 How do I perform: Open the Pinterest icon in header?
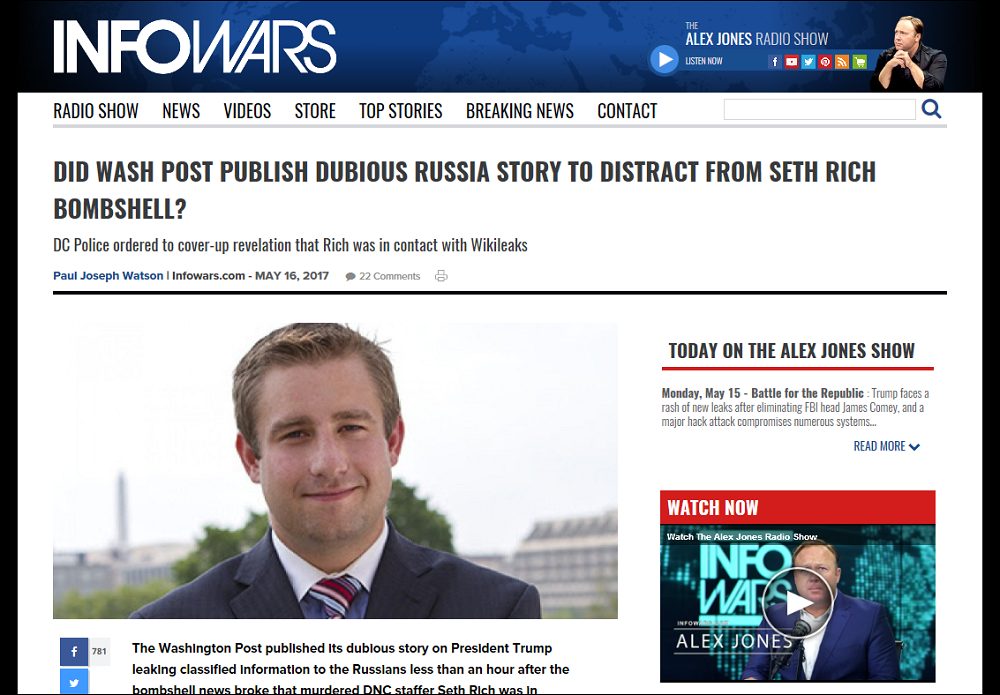tap(825, 62)
